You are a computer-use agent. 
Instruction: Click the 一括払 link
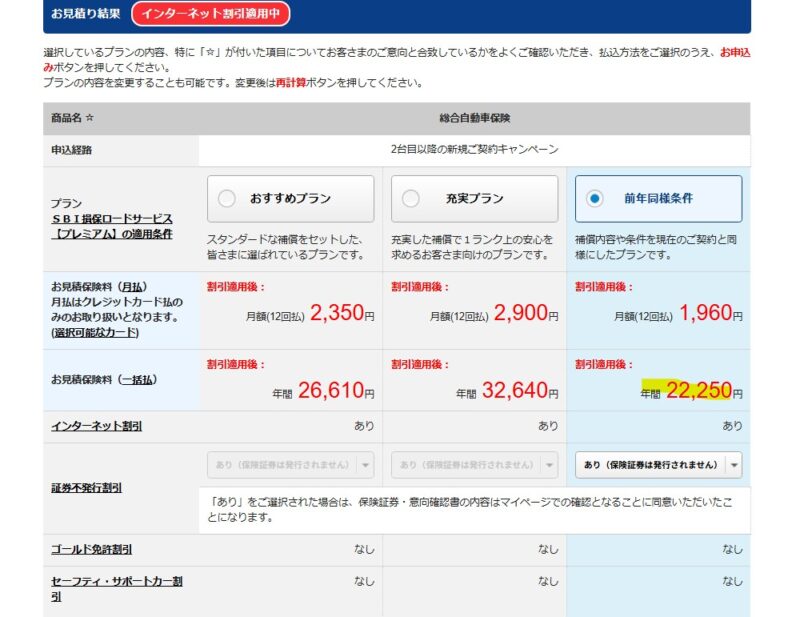137,380
